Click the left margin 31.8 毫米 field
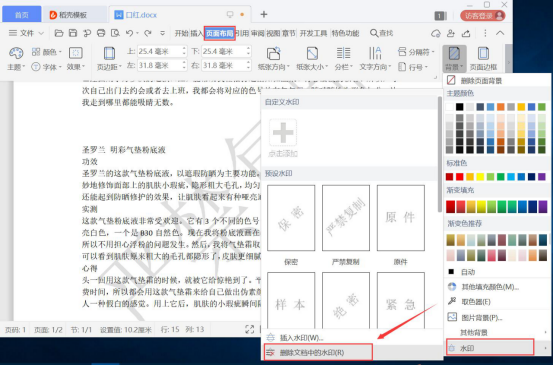This screenshot has width=553, height=366. 161,65
